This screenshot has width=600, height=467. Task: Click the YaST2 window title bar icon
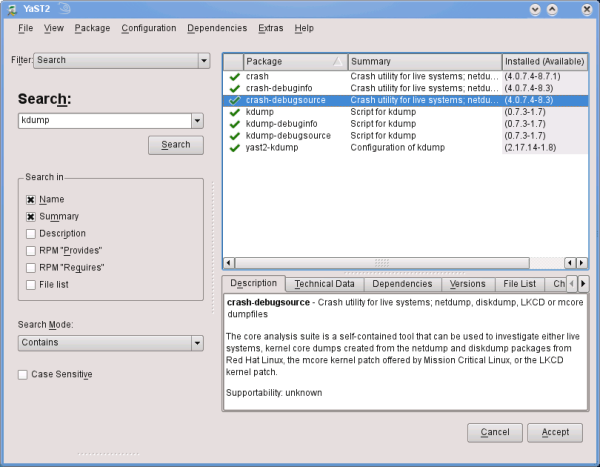tap(12, 9)
